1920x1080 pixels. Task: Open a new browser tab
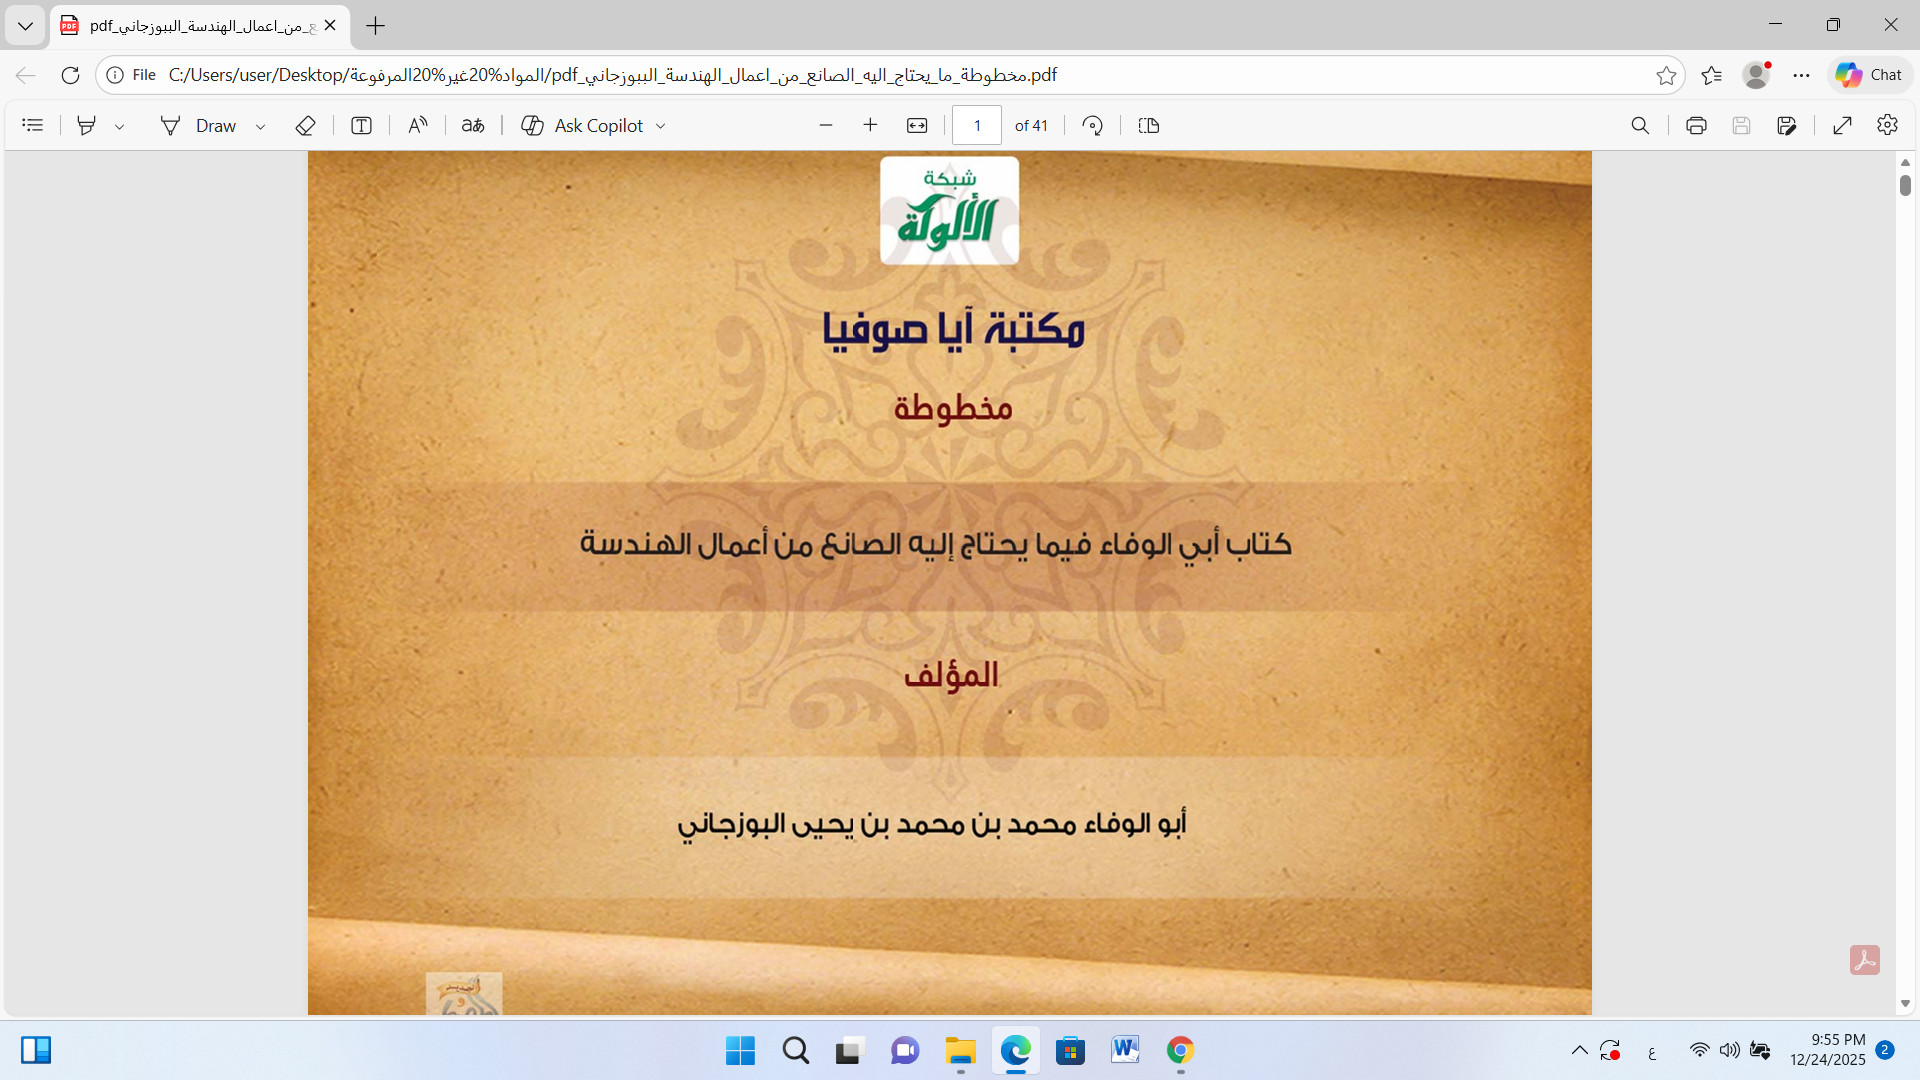click(x=376, y=26)
